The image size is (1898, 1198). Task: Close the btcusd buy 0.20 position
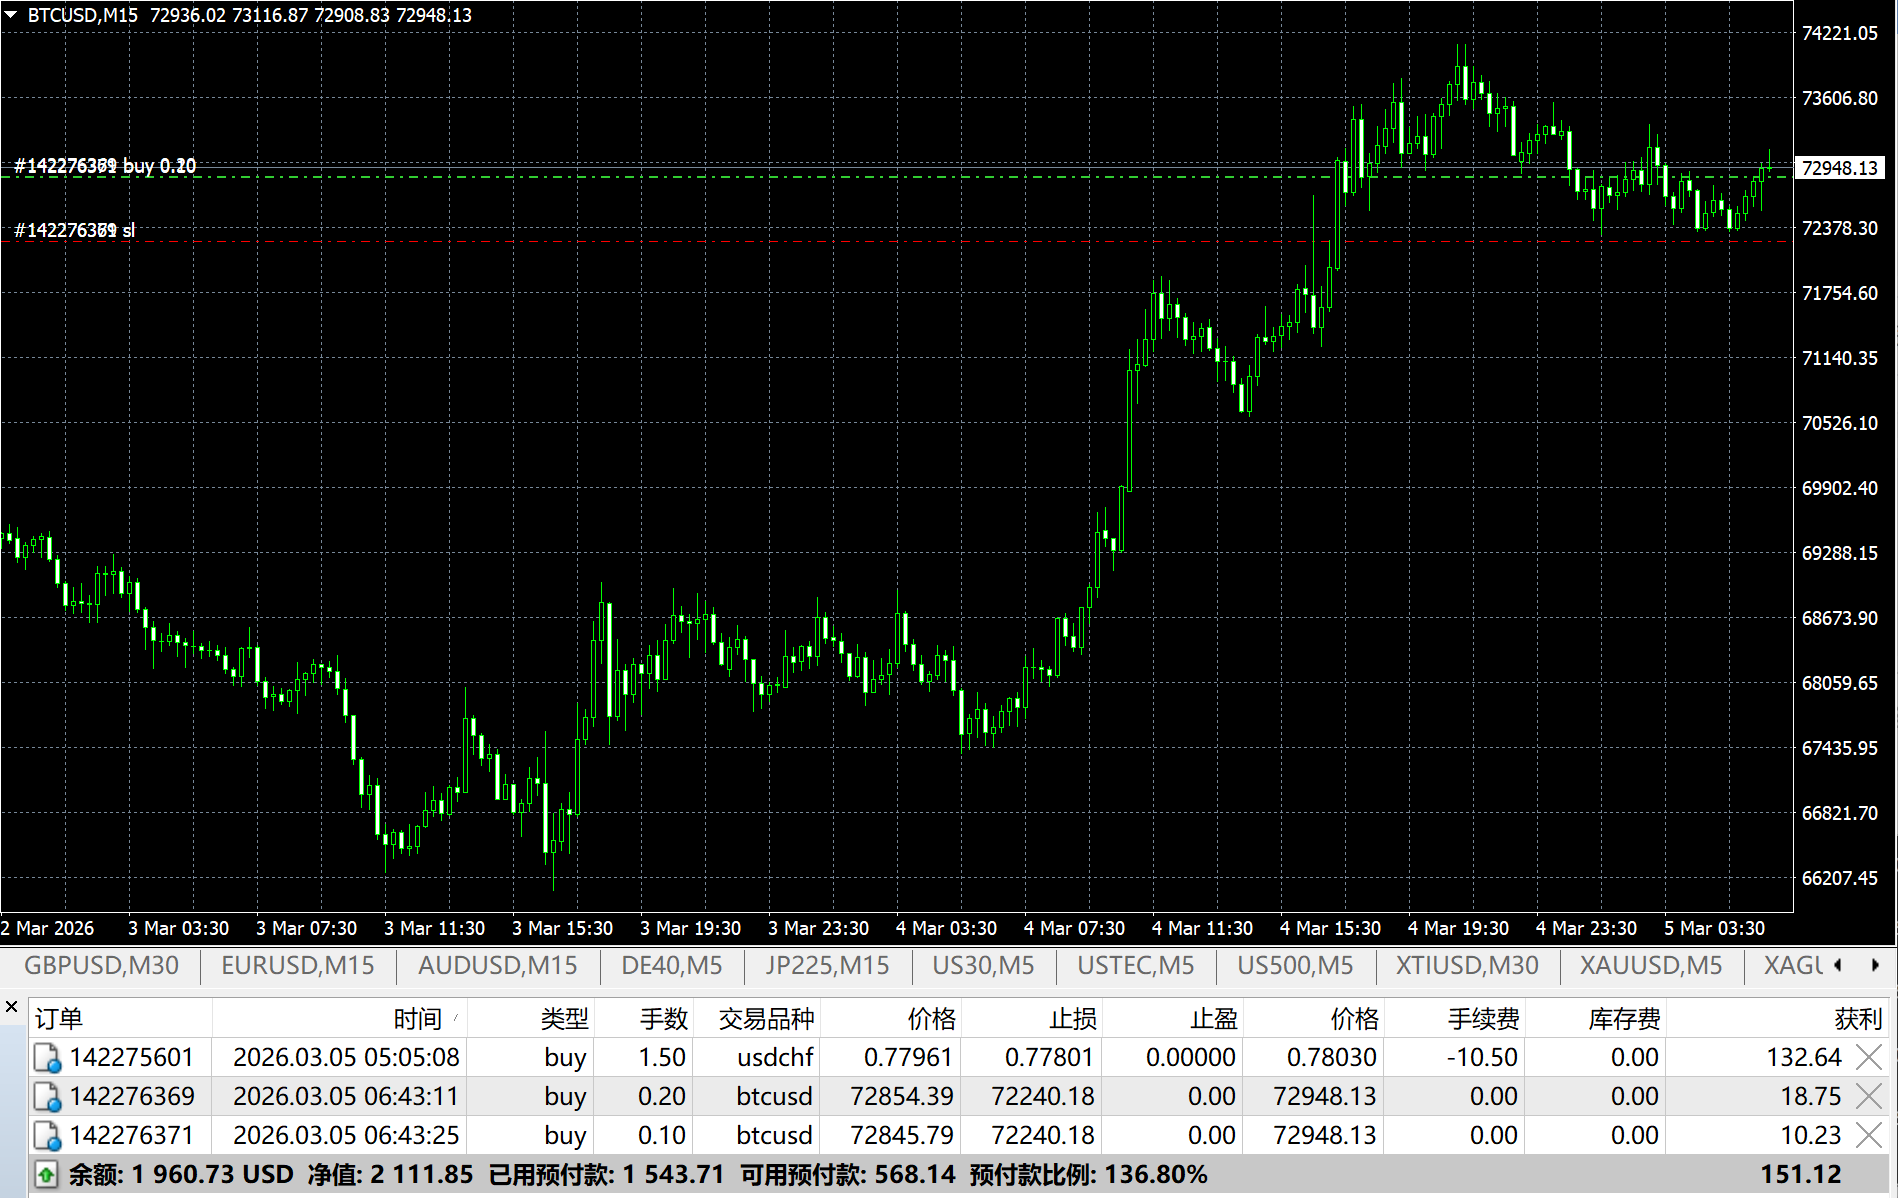1868,1097
